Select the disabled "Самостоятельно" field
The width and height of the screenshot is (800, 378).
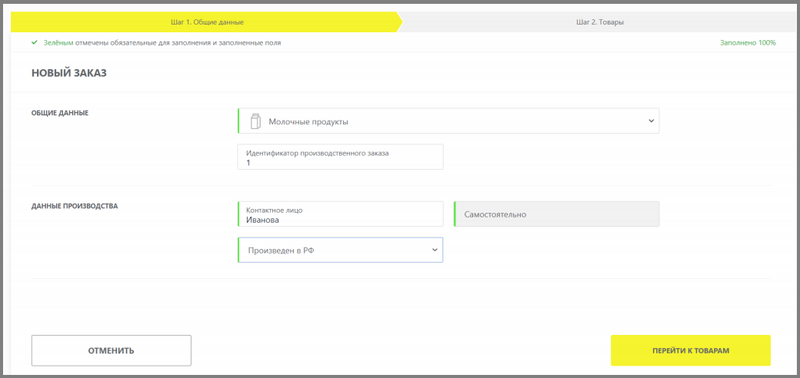pos(557,214)
